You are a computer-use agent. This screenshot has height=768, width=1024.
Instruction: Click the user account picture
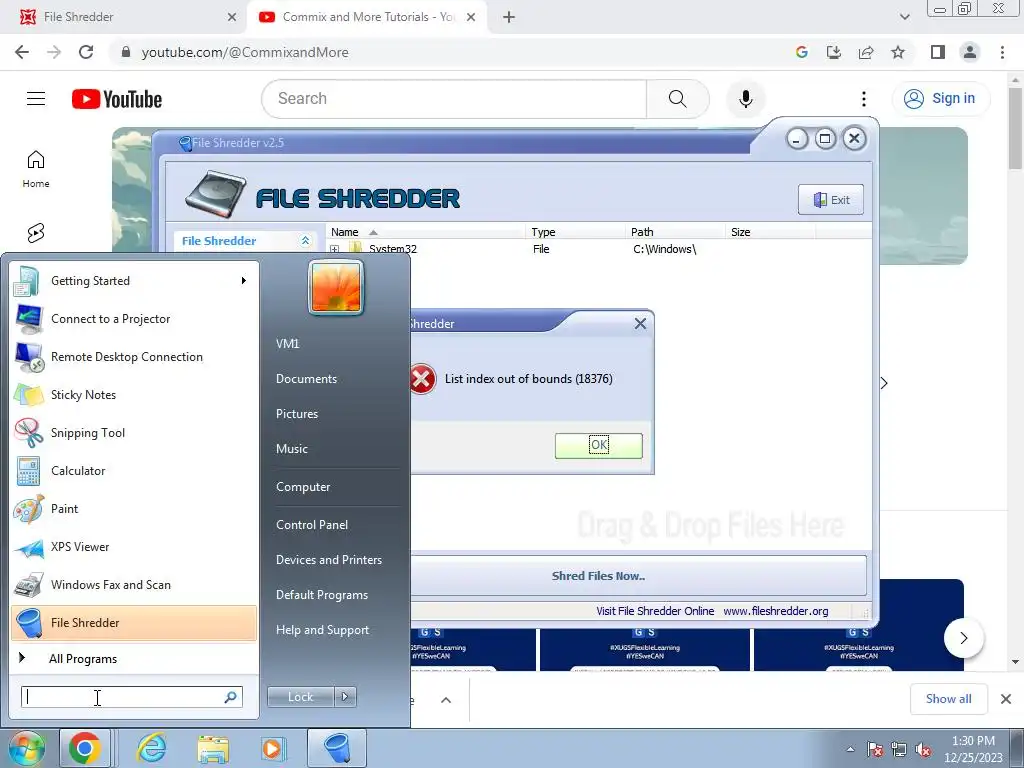pyautogui.click(x=336, y=287)
